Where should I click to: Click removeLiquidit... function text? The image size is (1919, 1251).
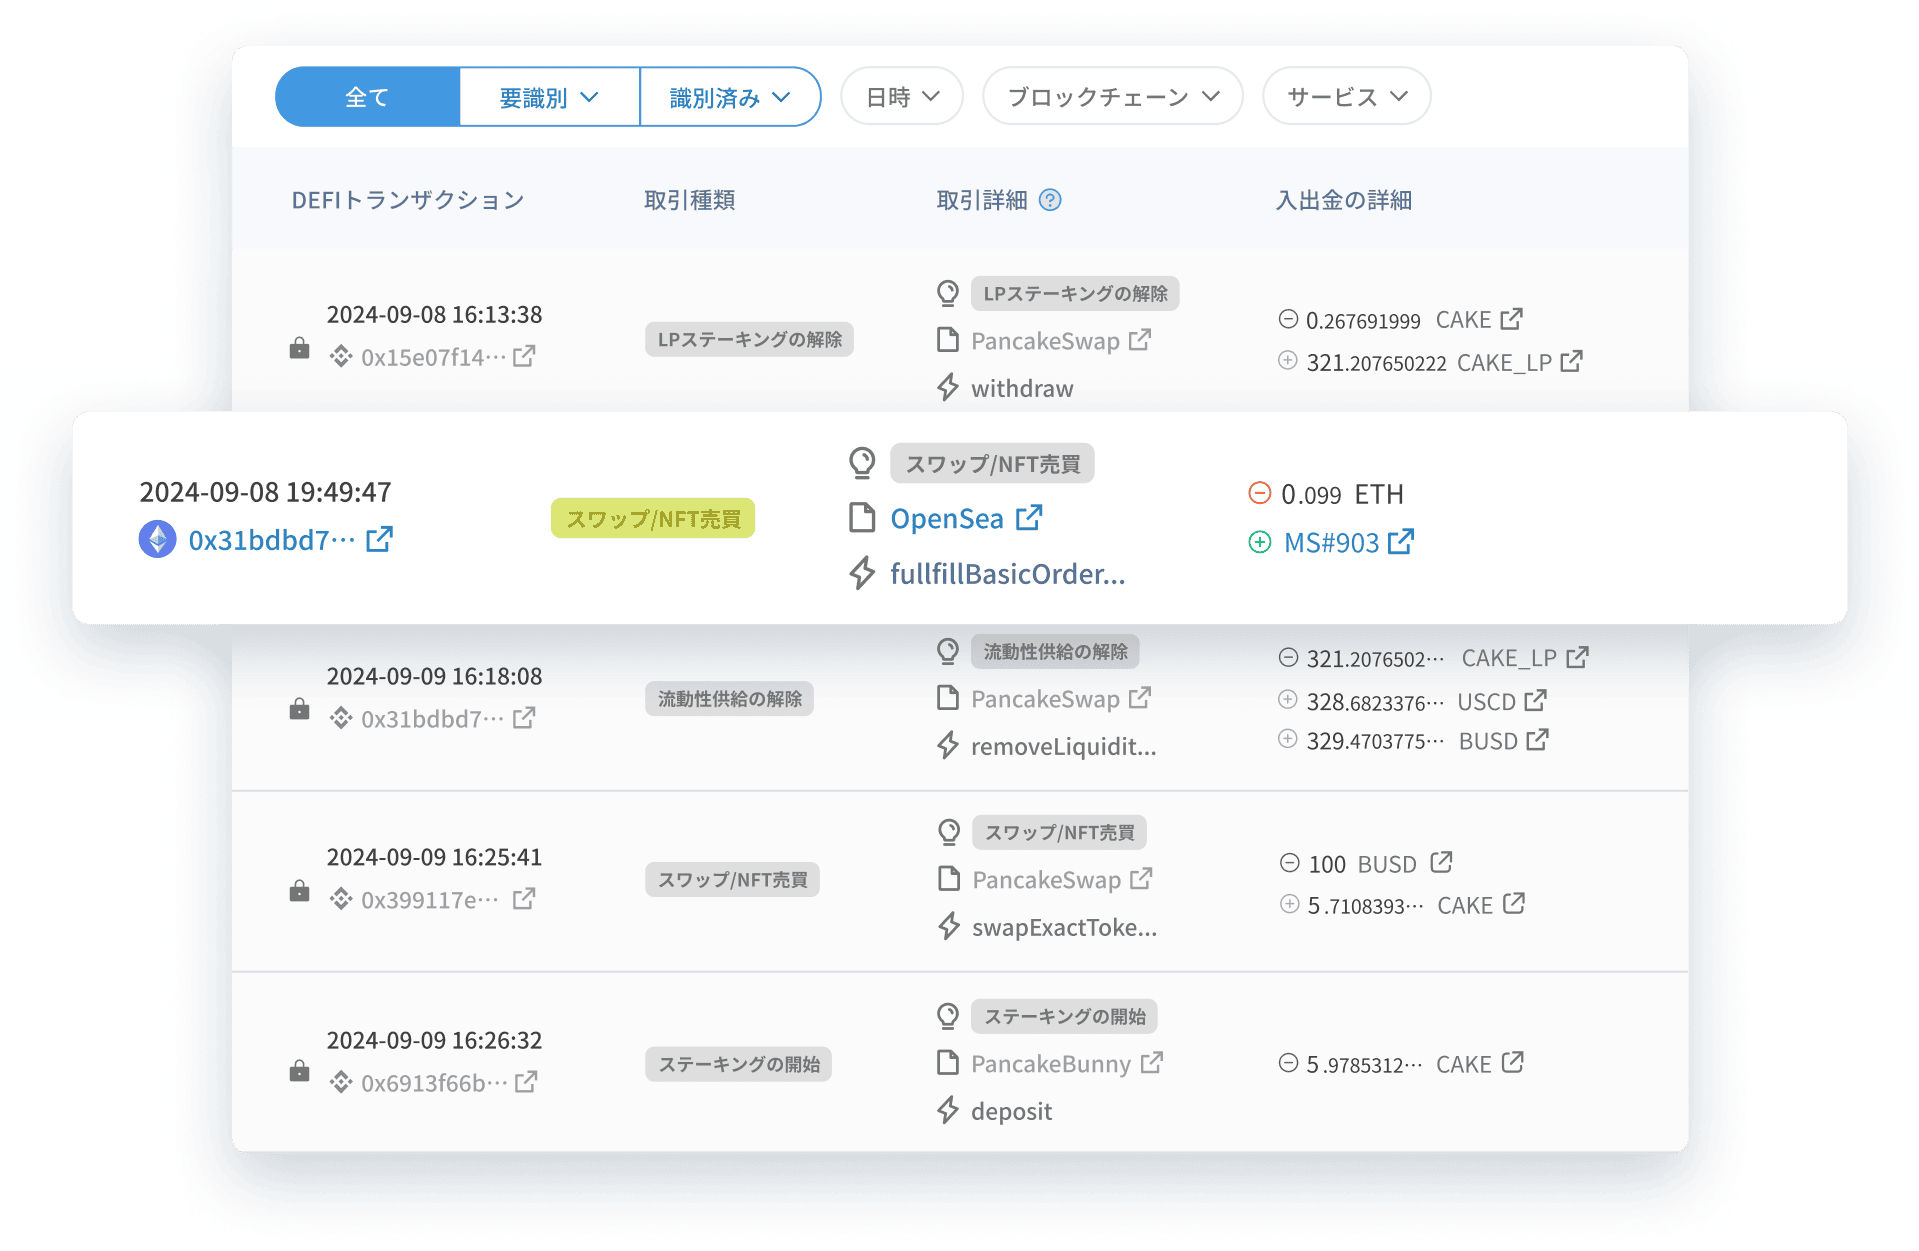[1064, 746]
